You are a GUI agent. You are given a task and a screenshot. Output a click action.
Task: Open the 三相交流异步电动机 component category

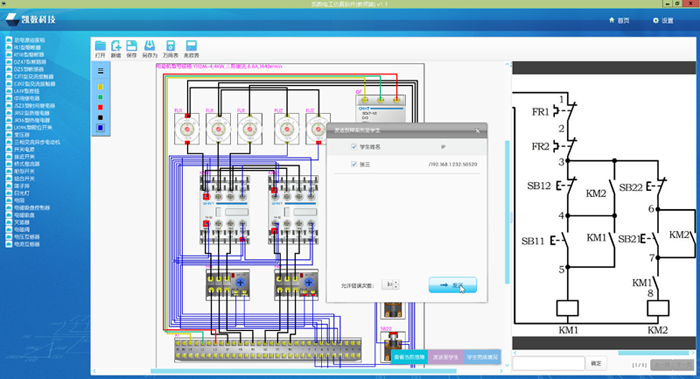[33, 142]
